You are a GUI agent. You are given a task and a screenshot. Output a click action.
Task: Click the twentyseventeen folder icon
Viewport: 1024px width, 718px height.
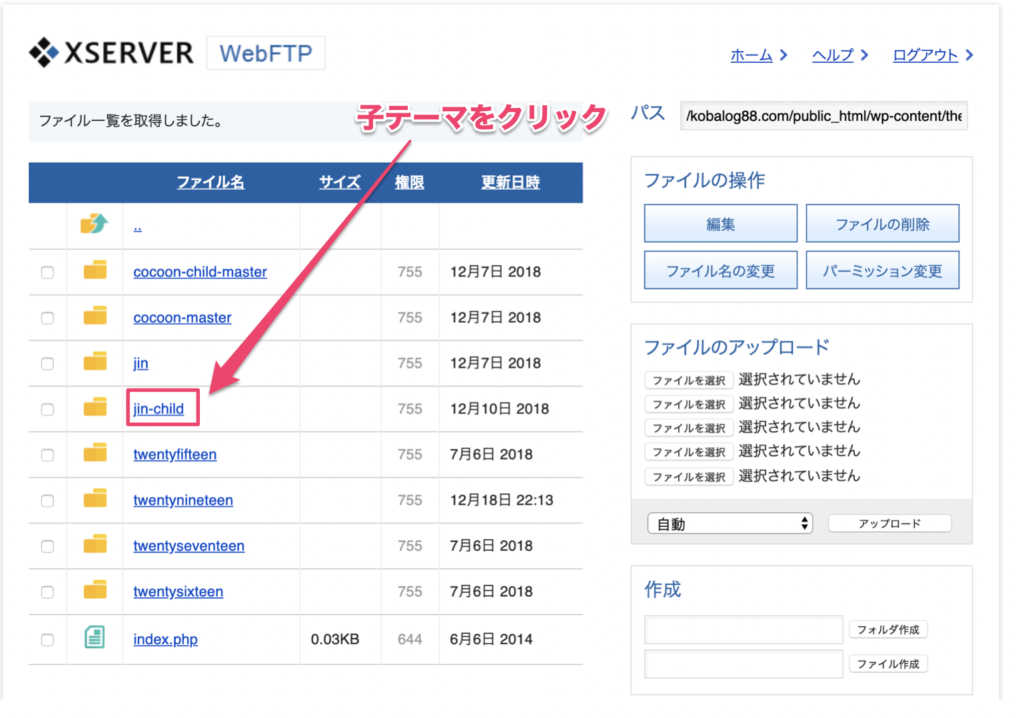(x=95, y=544)
